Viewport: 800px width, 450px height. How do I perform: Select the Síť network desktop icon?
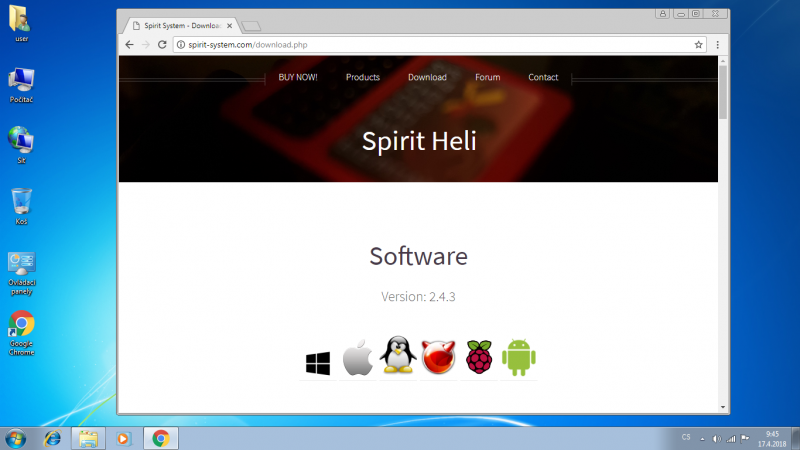pos(21,145)
